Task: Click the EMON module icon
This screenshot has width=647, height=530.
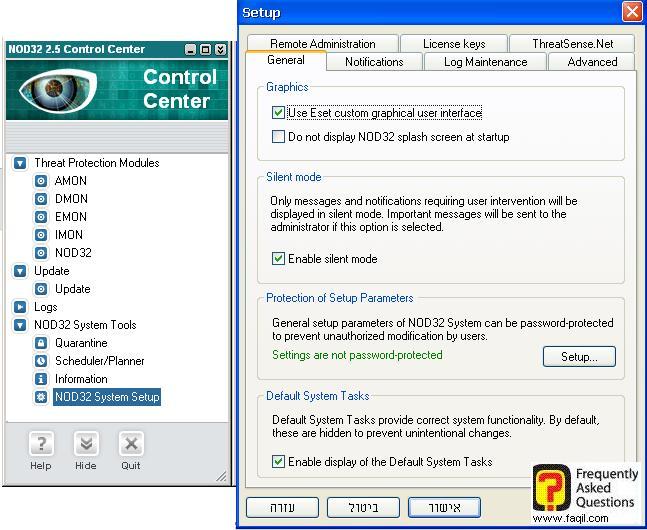Action: (x=41, y=217)
